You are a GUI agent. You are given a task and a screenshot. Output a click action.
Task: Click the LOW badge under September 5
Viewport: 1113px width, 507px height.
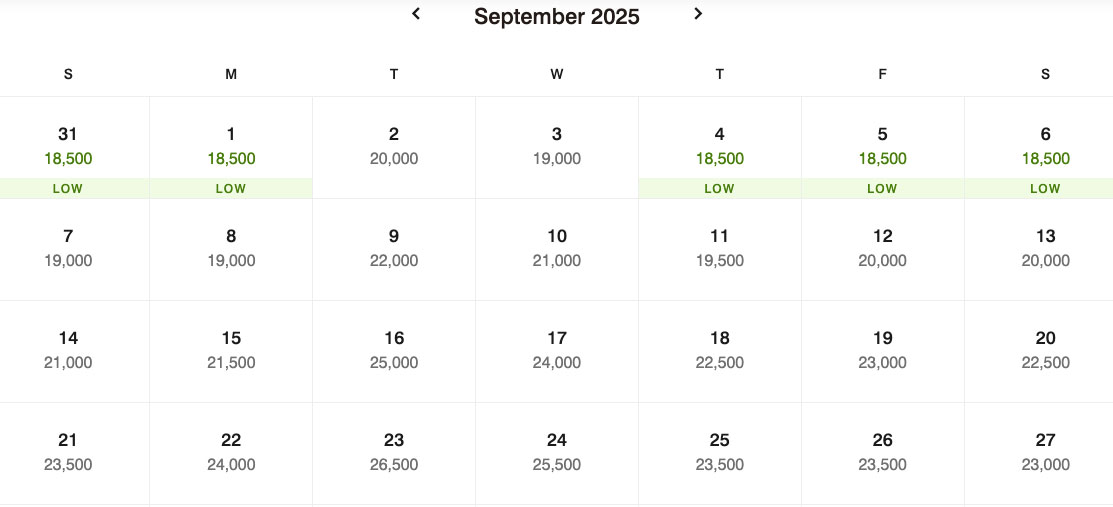click(x=882, y=189)
